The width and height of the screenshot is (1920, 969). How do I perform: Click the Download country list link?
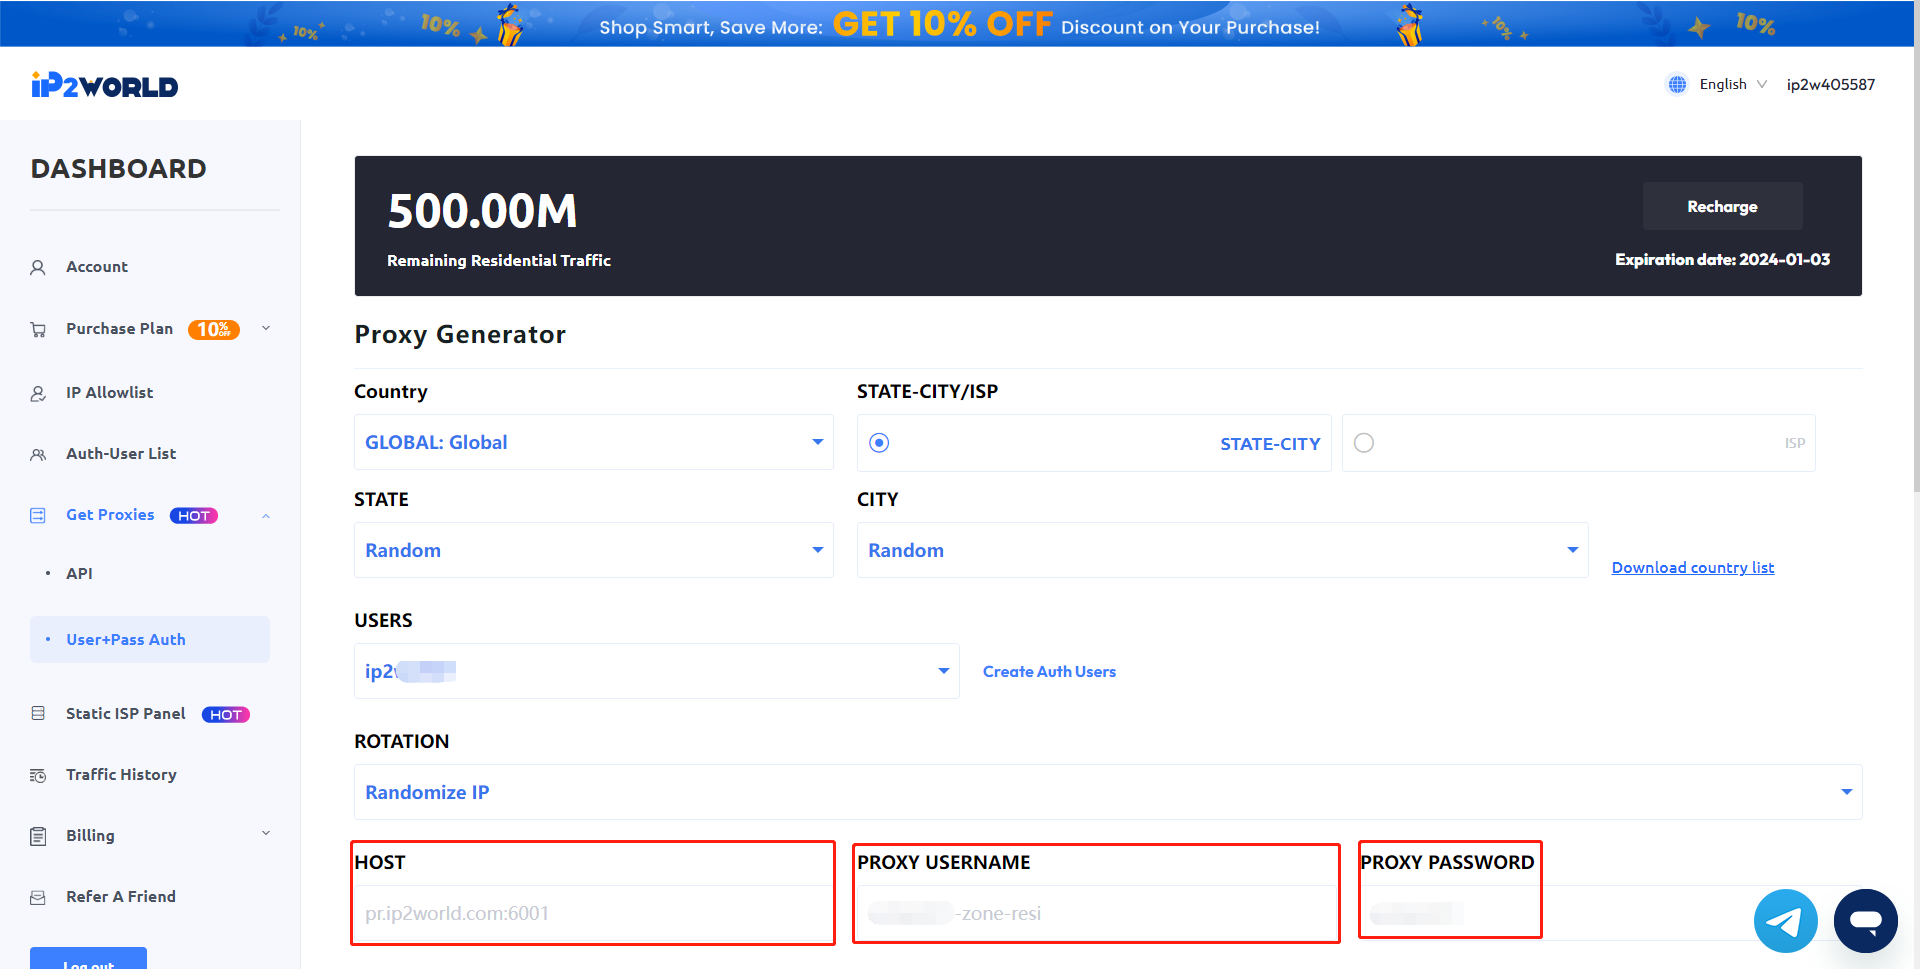[x=1693, y=568]
